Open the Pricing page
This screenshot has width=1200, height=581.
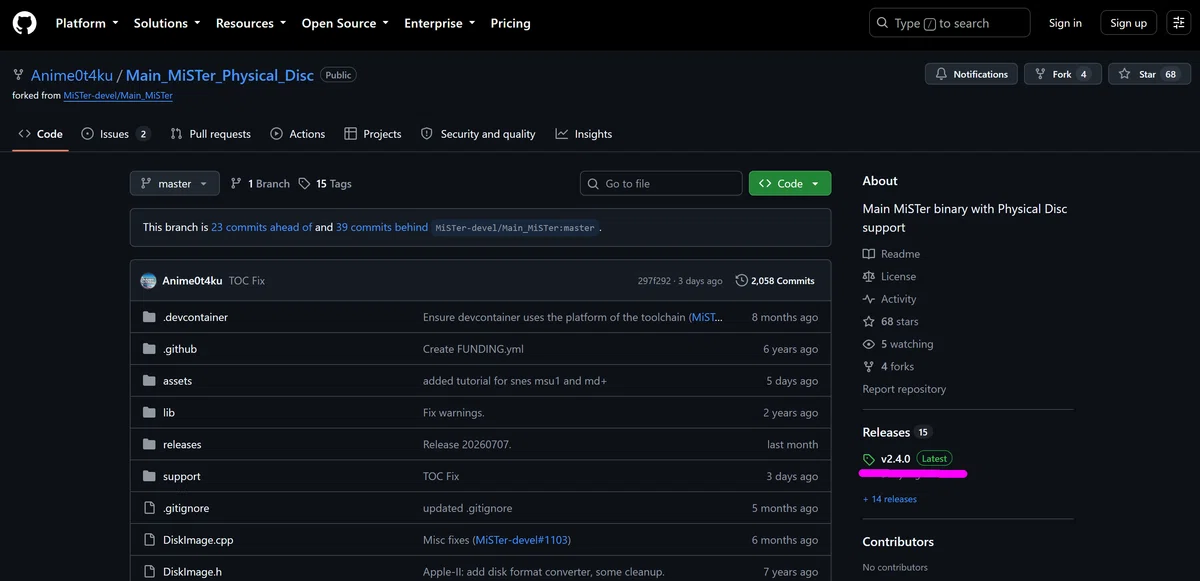pyautogui.click(x=510, y=23)
